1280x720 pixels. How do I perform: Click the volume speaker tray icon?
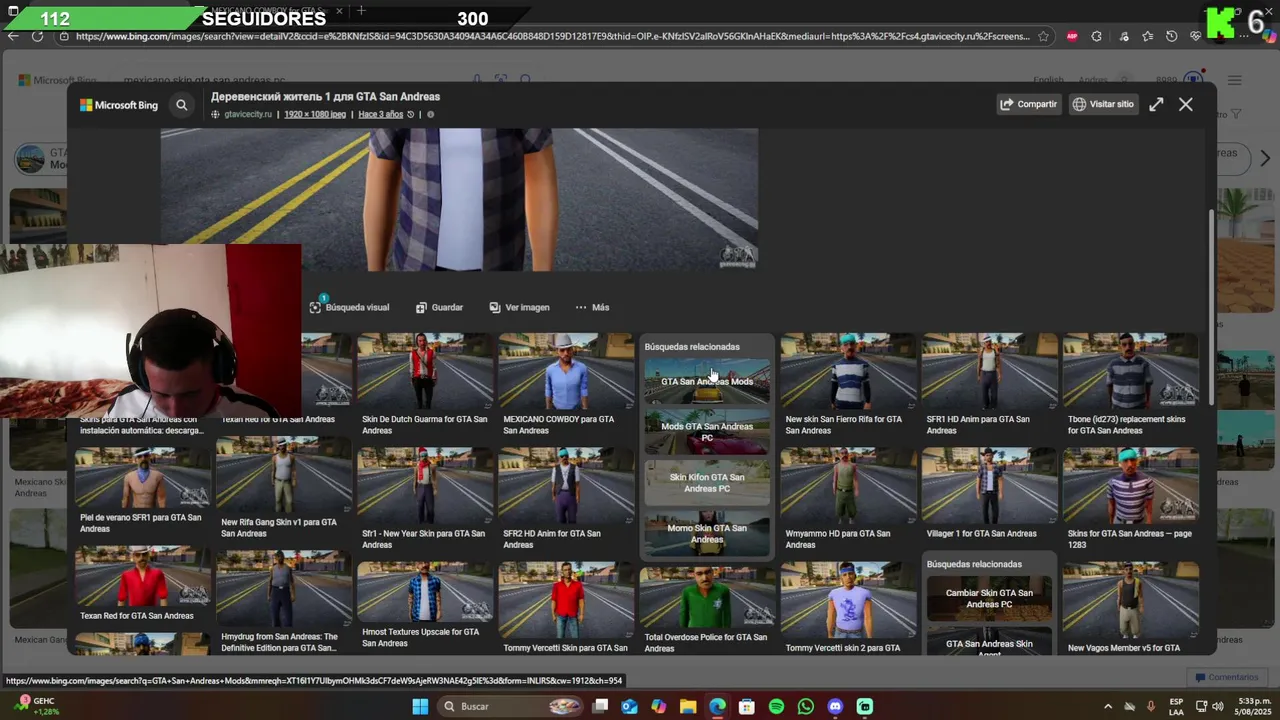coord(1218,707)
